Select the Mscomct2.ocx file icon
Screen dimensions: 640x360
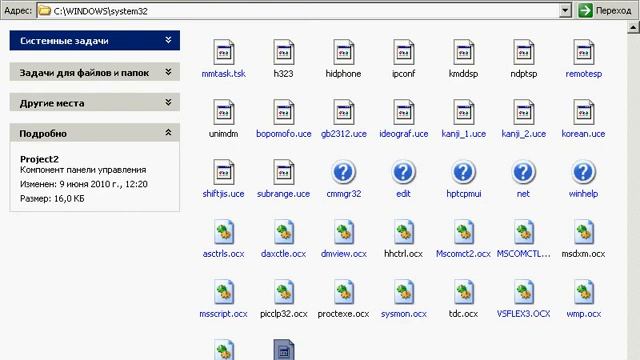(x=464, y=232)
